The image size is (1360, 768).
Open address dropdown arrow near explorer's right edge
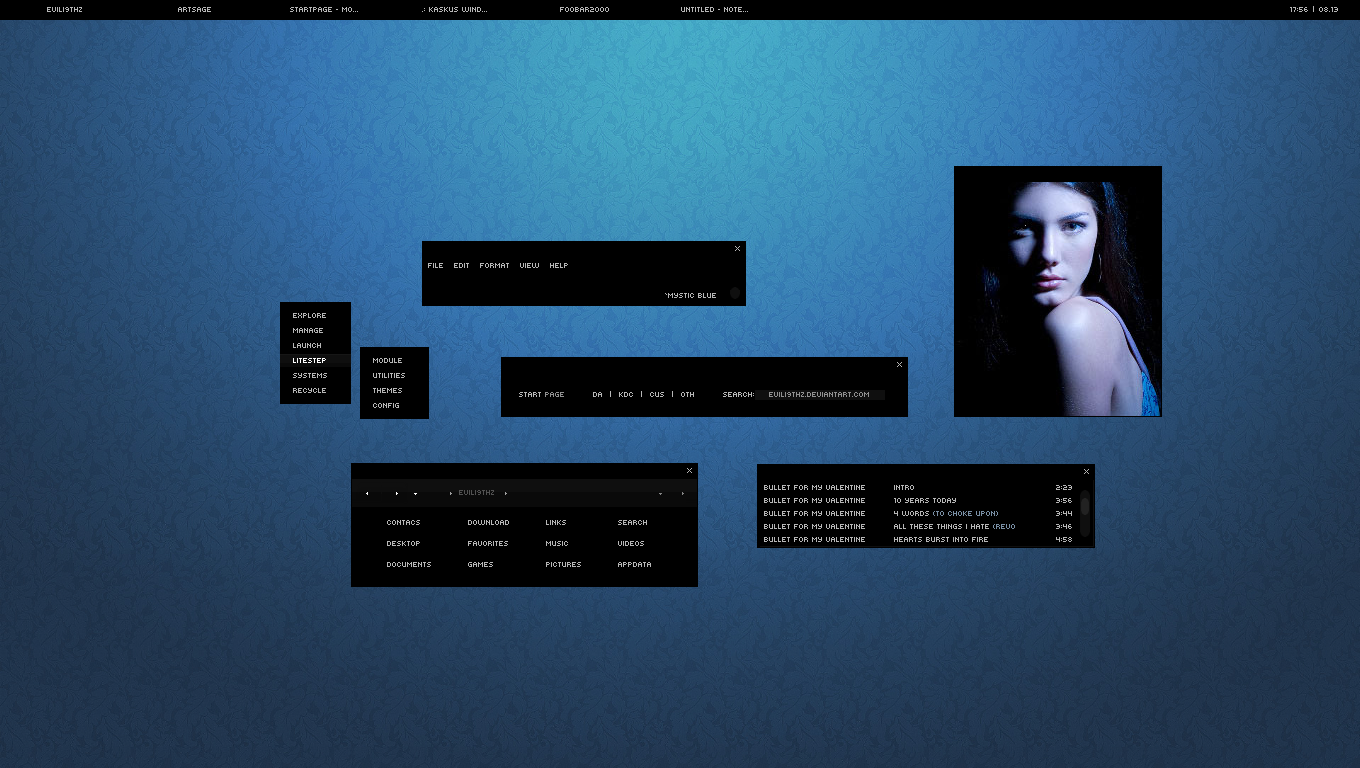660,493
